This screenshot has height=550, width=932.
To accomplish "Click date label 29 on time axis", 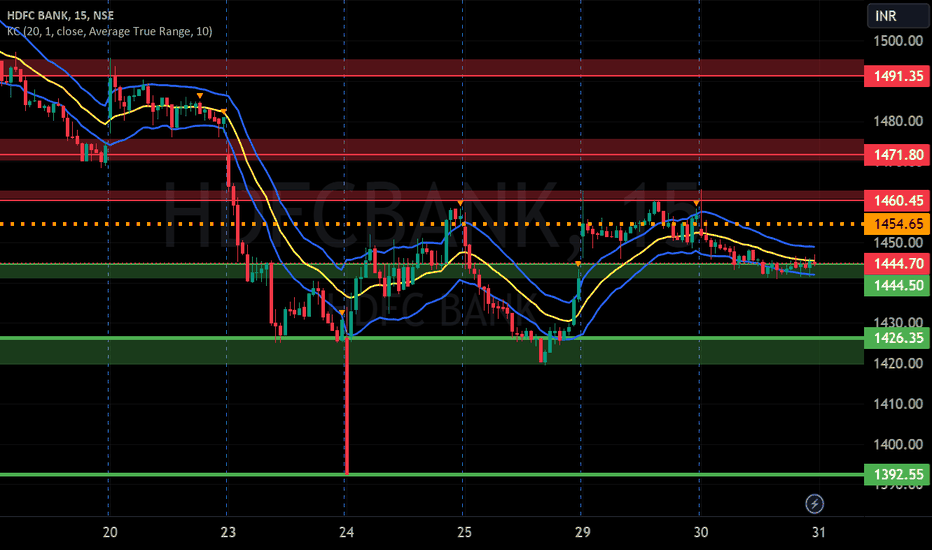I will click(582, 532).
